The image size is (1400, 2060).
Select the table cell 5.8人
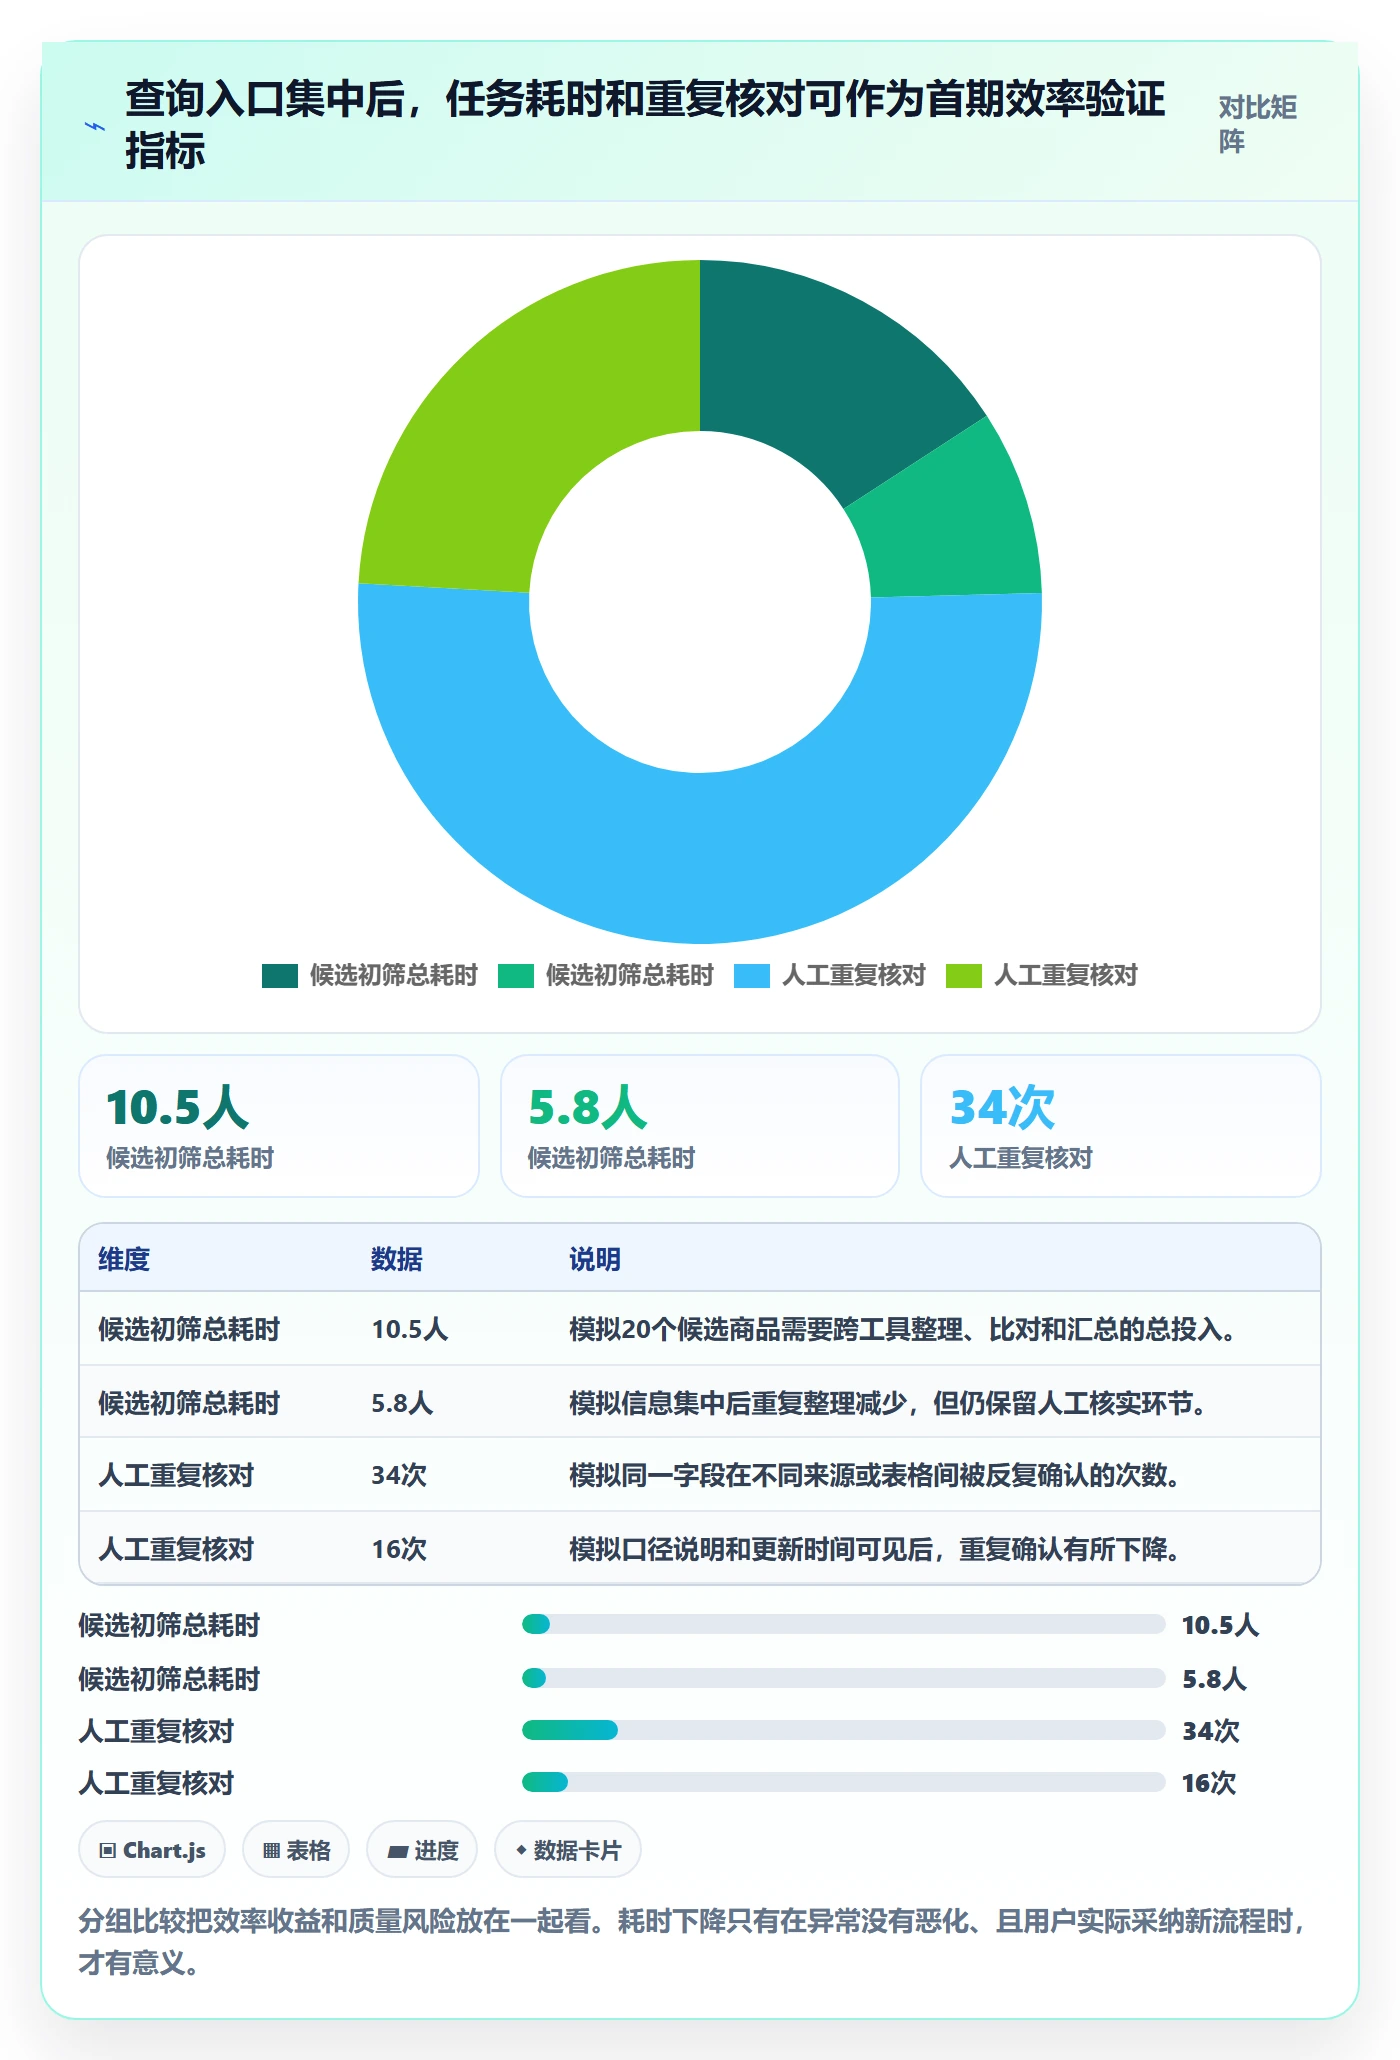pyautogui.click(x=402, y=1403)
